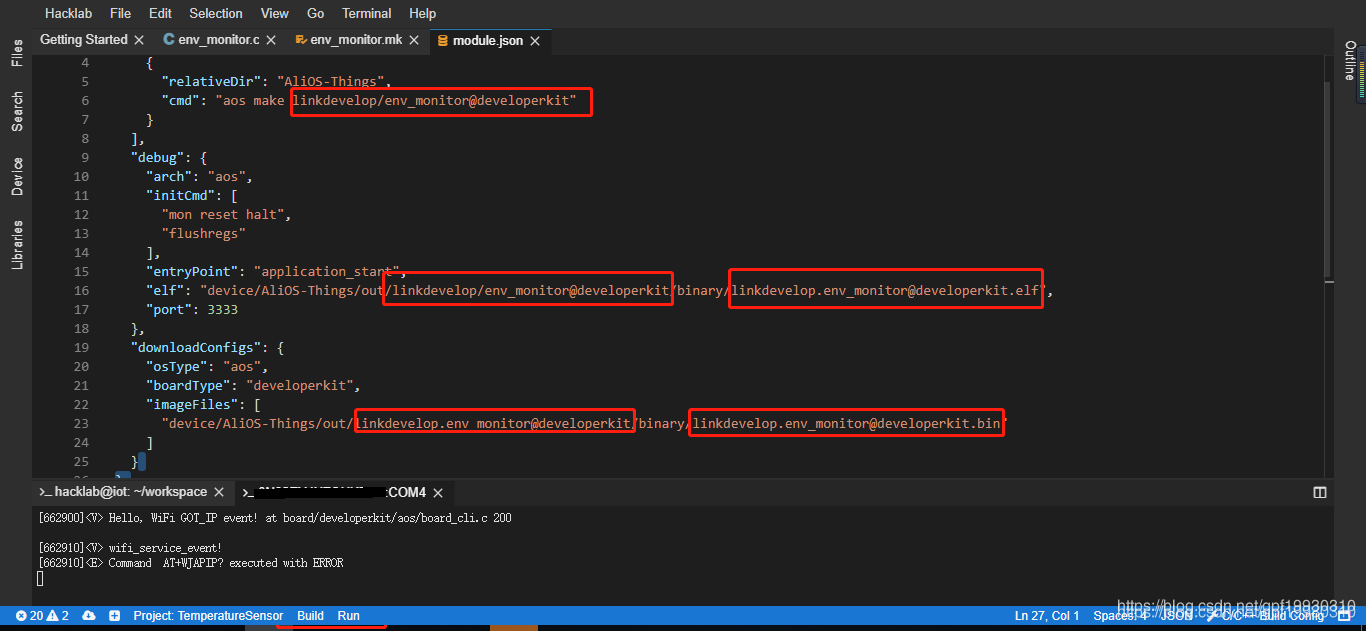This screenshot has height=631, width=1366.
Task: Close the COM4 terminal tab
Action: point(438,492)
